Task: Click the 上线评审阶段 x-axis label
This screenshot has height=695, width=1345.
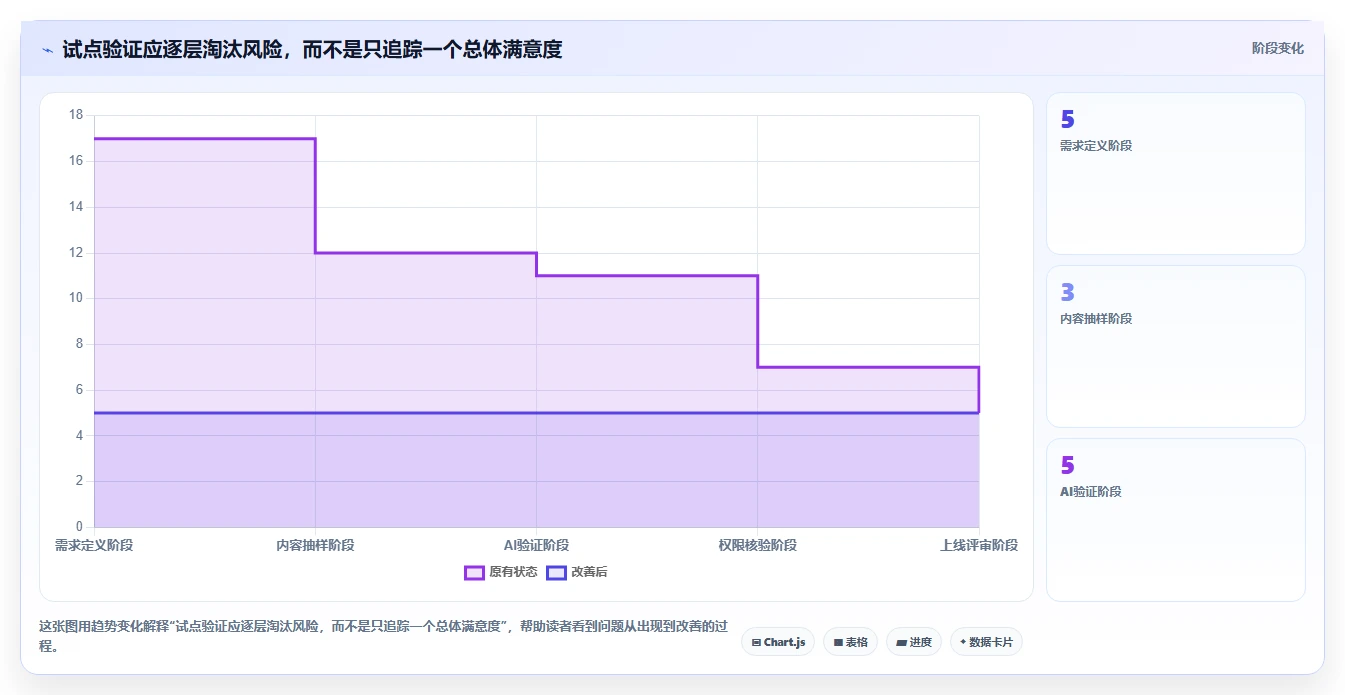Action: [x=979, y=545]
